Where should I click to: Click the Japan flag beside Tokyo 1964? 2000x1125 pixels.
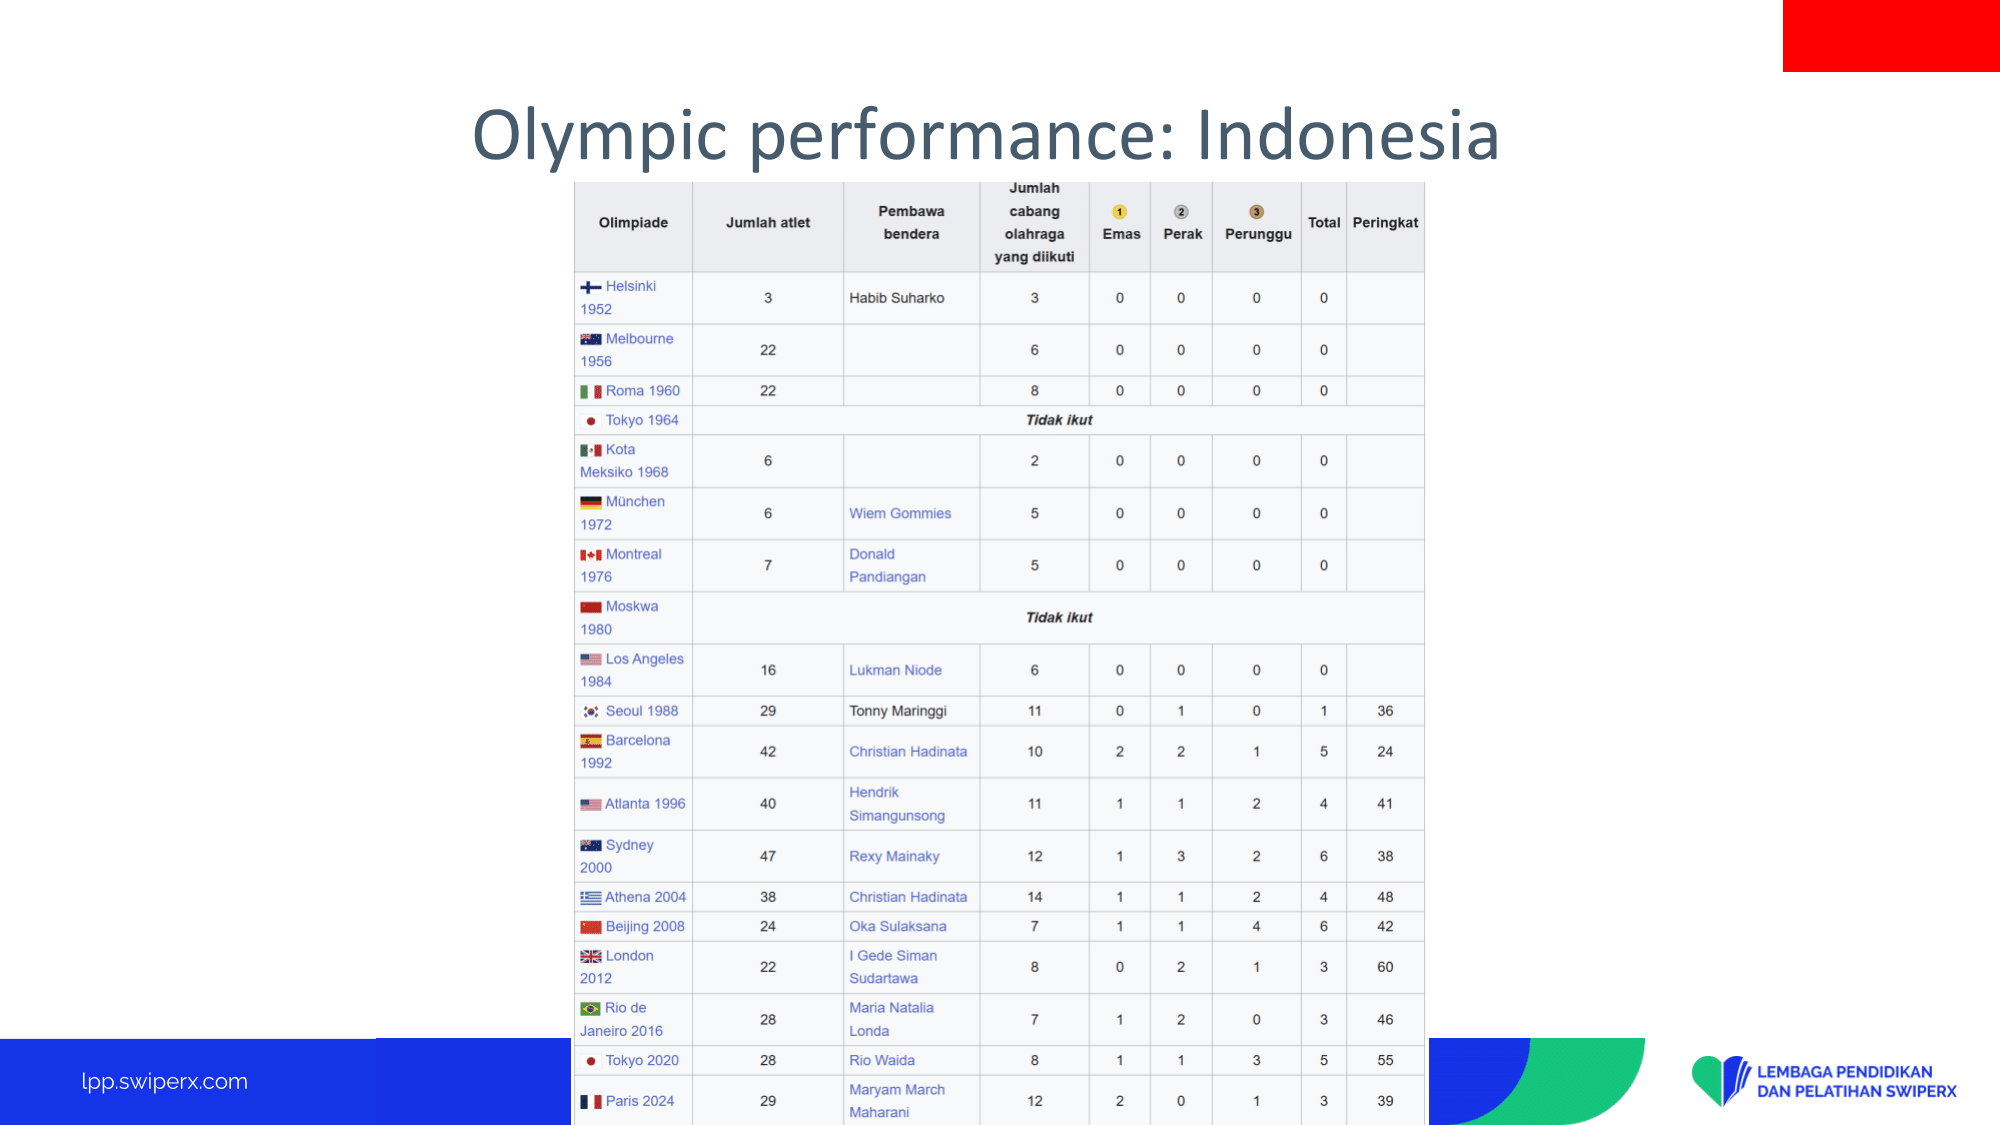pos(591,421)
